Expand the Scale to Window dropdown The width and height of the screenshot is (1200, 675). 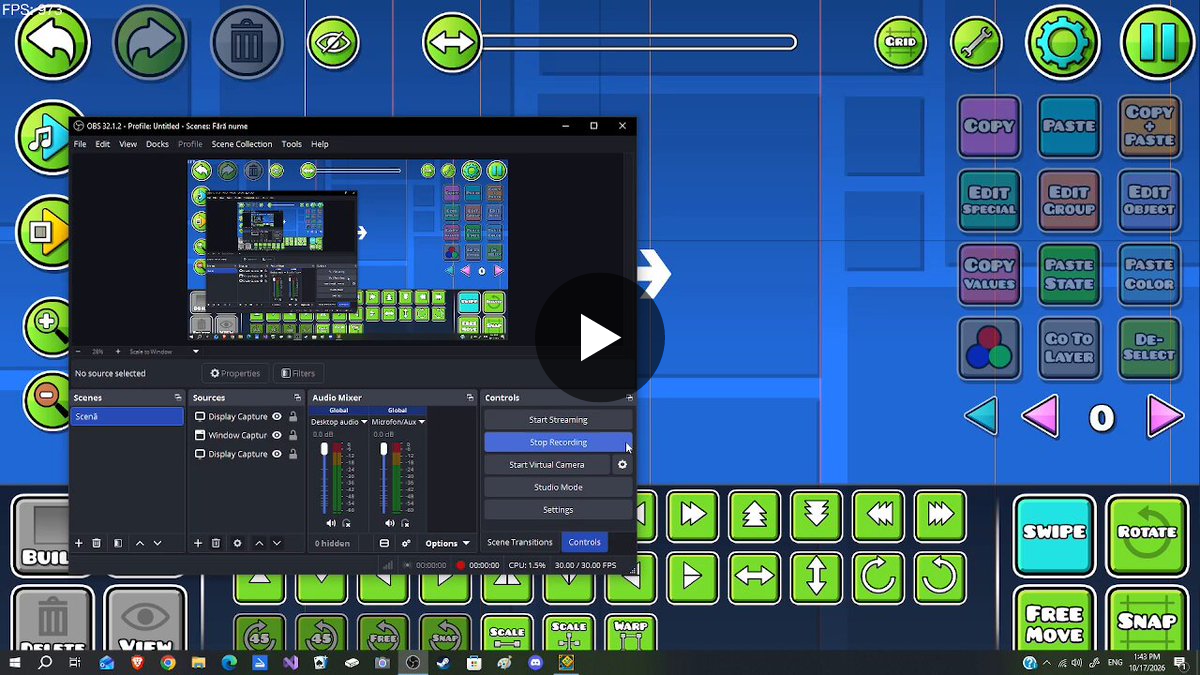click(x=163, y=352)
